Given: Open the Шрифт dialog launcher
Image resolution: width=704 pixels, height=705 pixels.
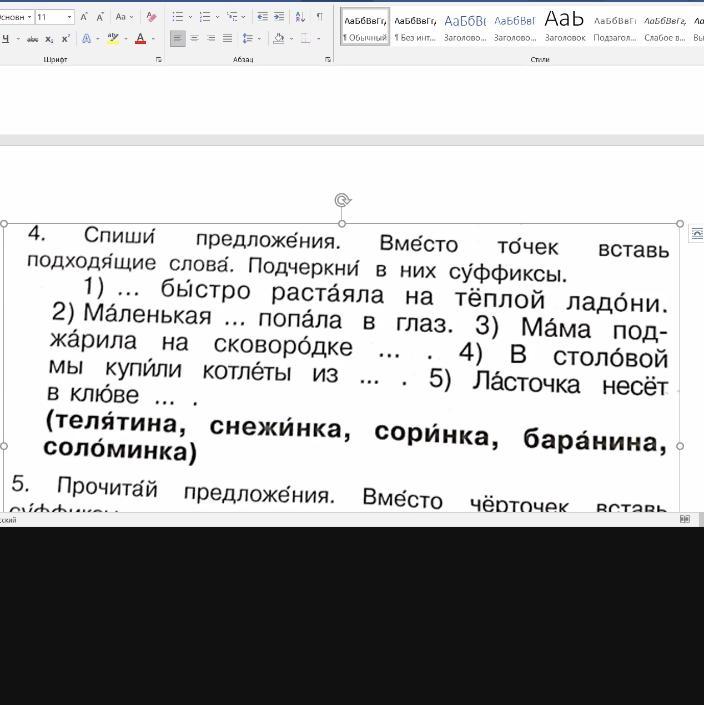Looking at the screenshot, I should 158,59.
